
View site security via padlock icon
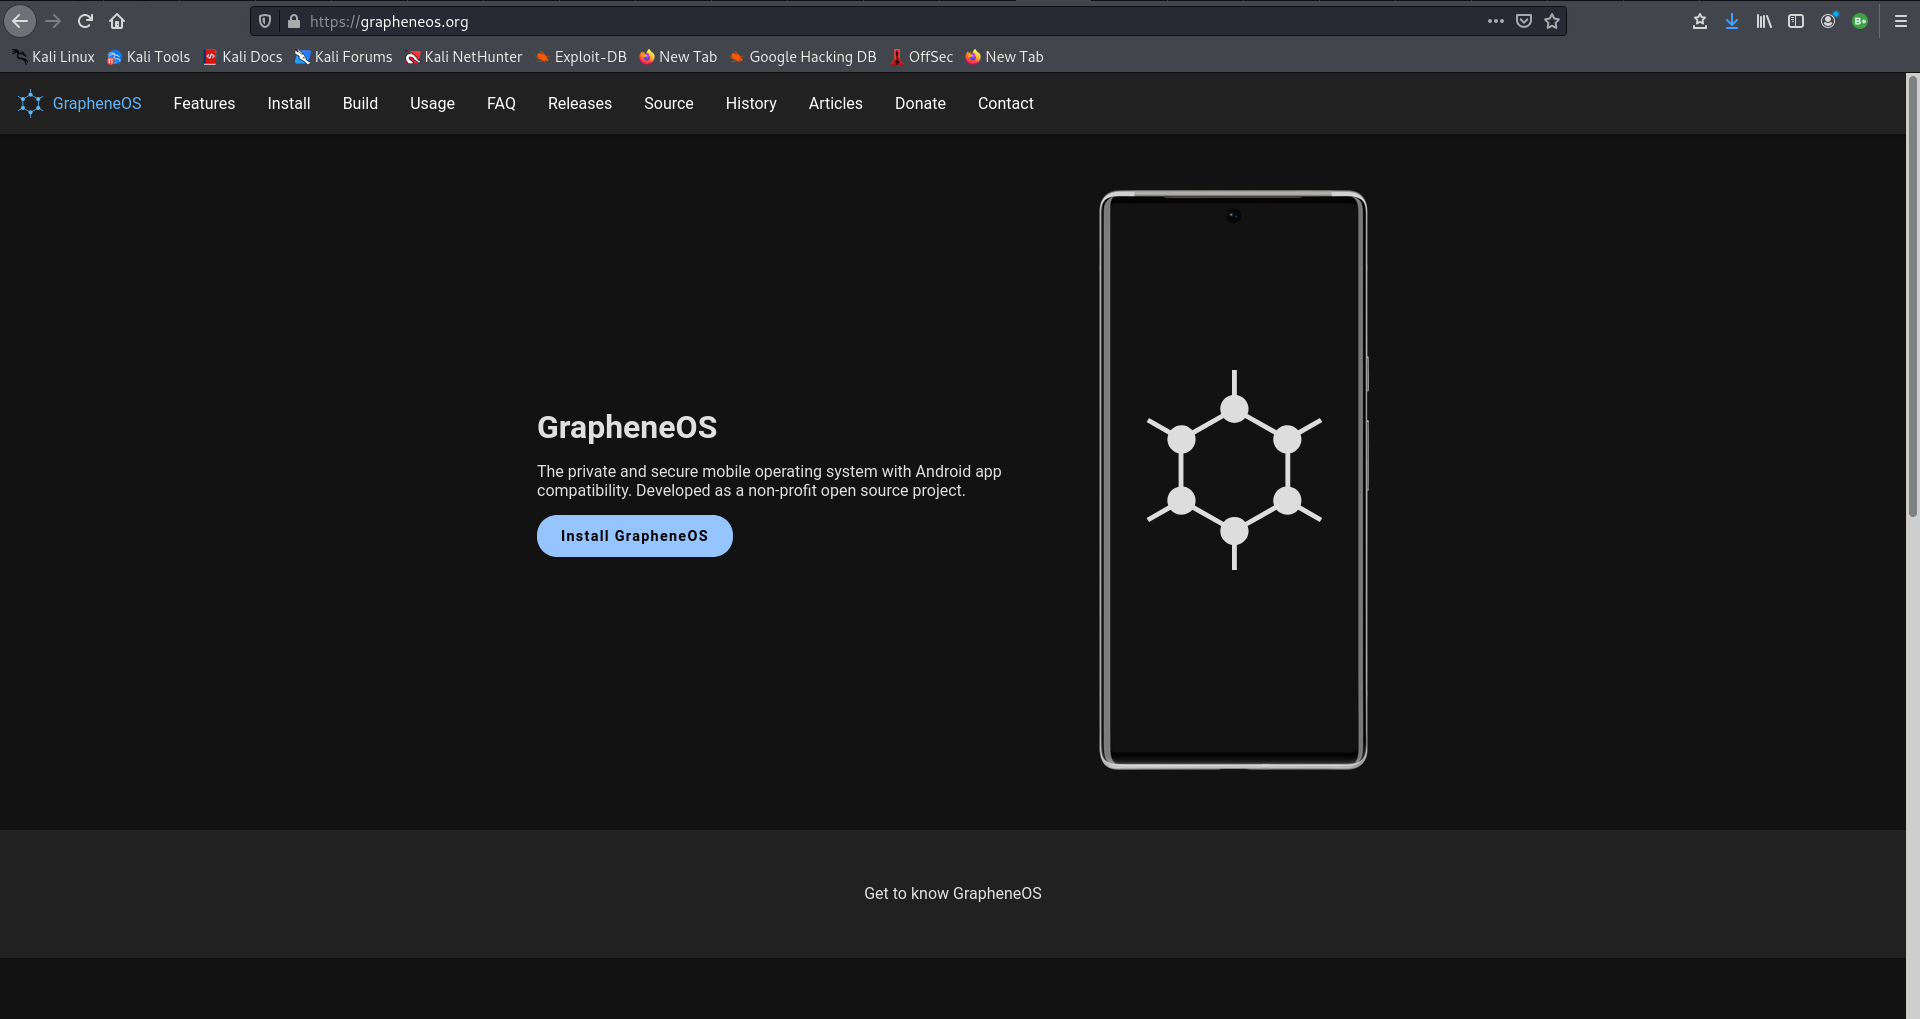tap(294, 21)
